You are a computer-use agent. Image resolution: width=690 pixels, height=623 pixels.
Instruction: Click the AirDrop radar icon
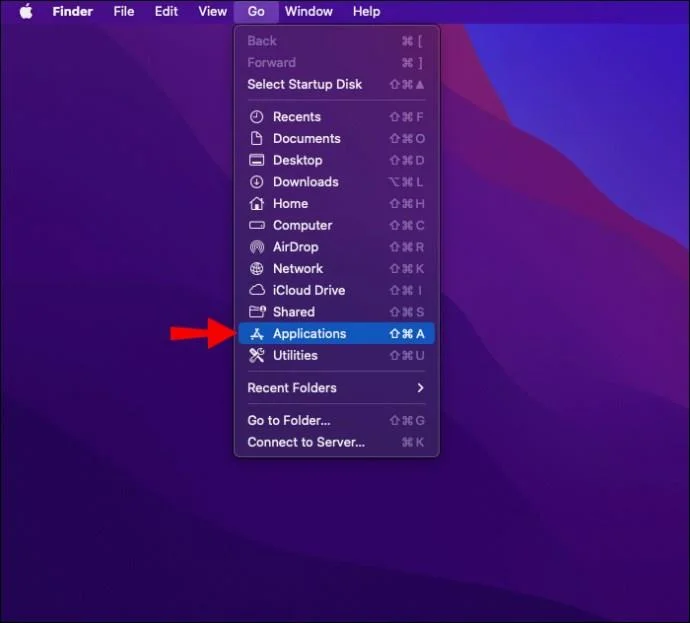257,247
